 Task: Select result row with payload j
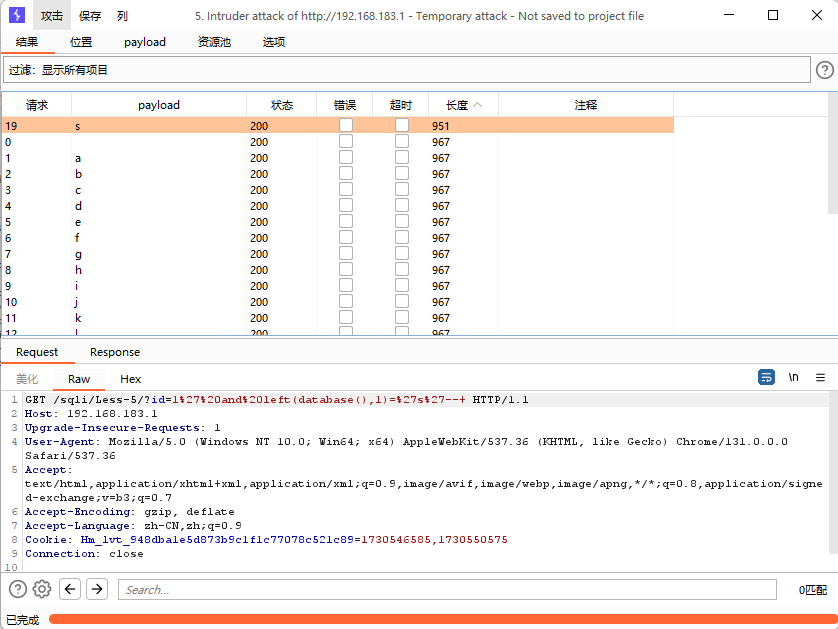(x=338, y=302)
